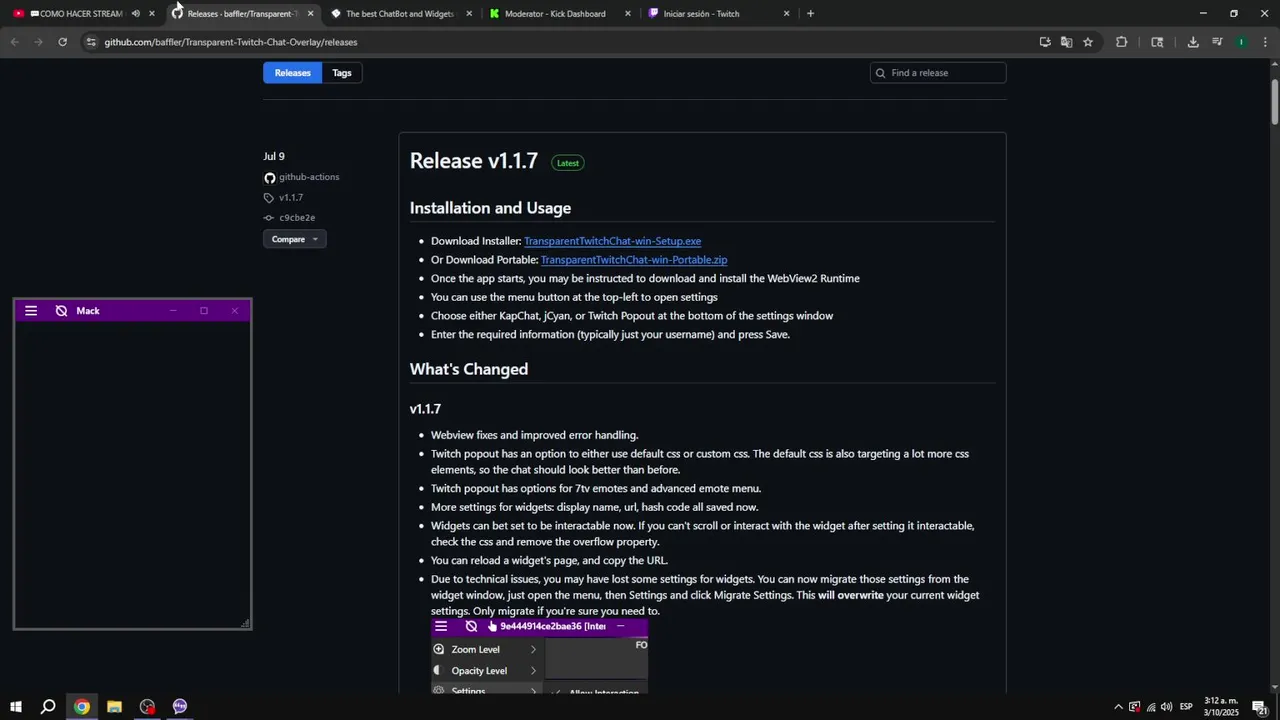
Task: Click the resize grip of Mack overlay window
Action: (245, 623)
